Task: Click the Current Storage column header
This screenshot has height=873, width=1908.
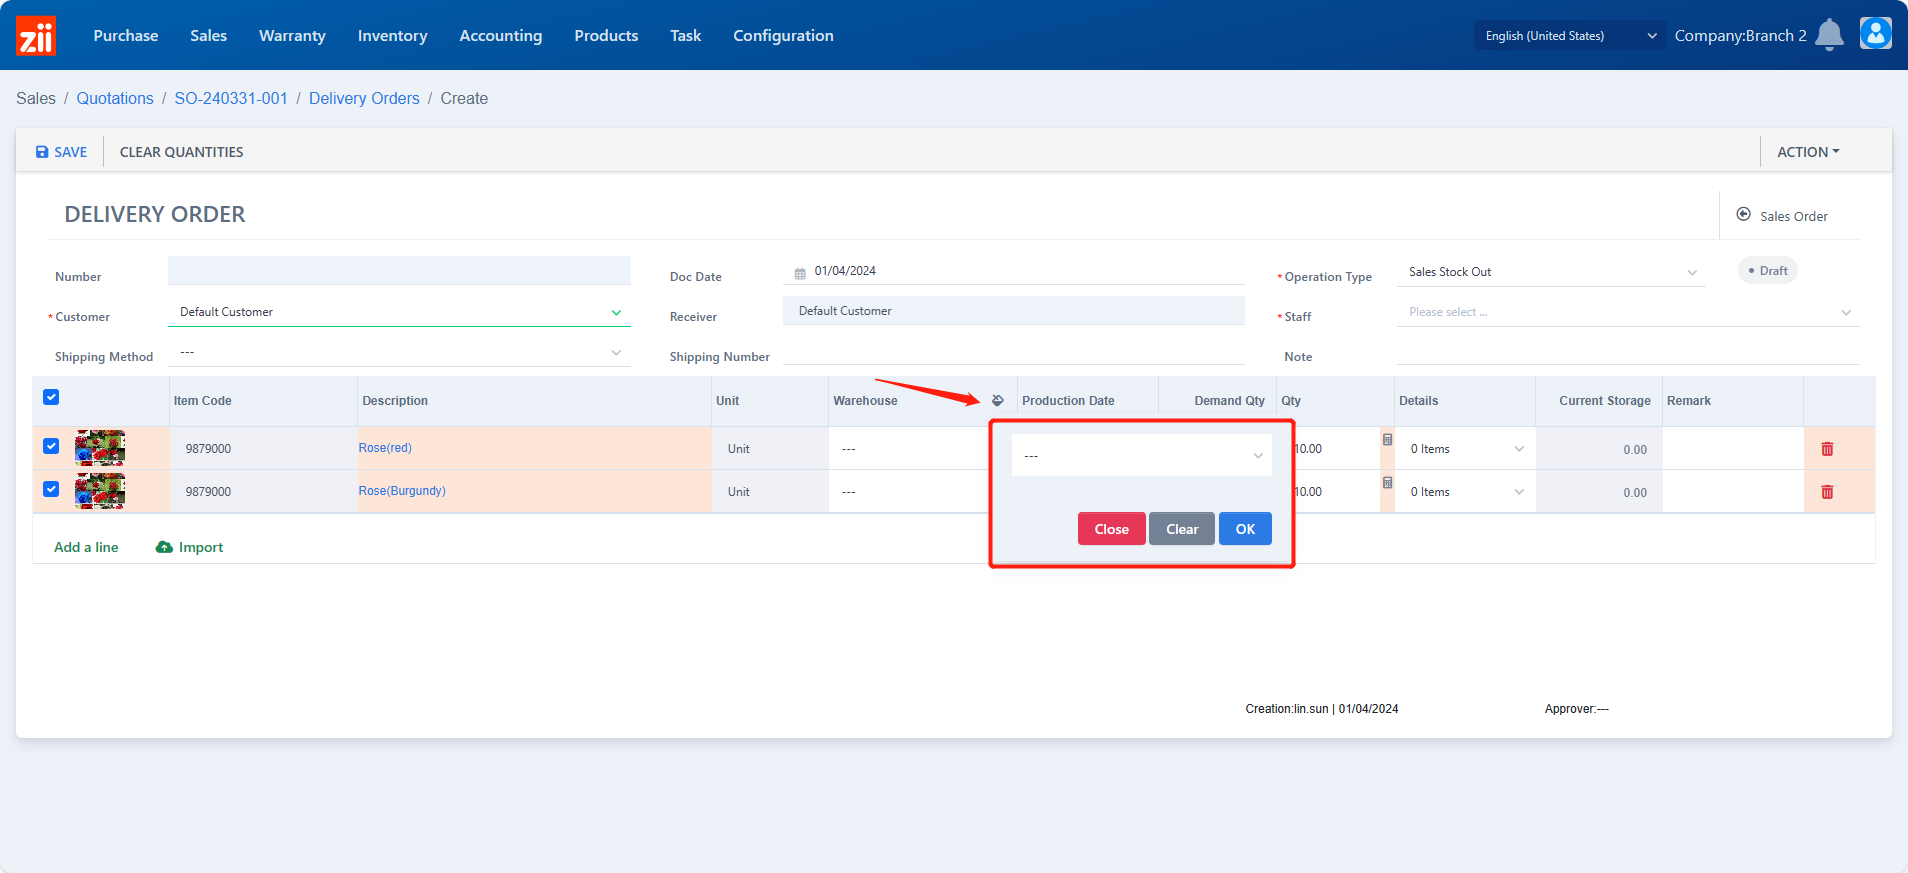Action: pyautogui.click(x=1605, y=401)
